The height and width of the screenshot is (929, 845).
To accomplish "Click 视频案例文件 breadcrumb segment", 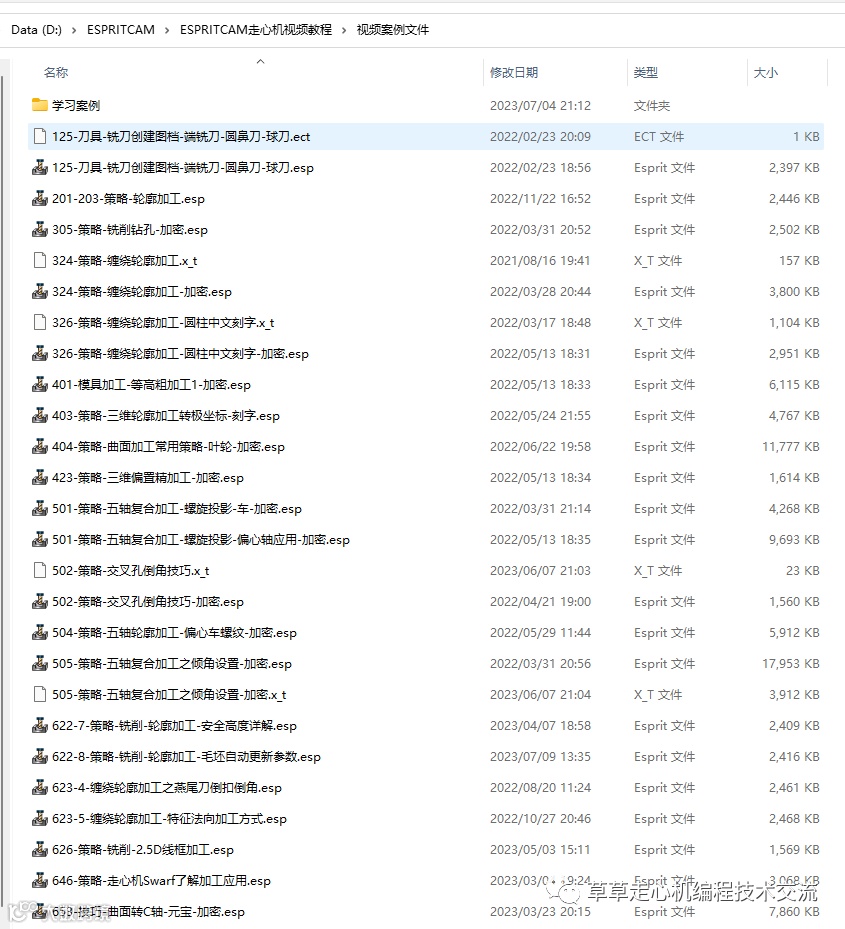I will click(393, 30).
